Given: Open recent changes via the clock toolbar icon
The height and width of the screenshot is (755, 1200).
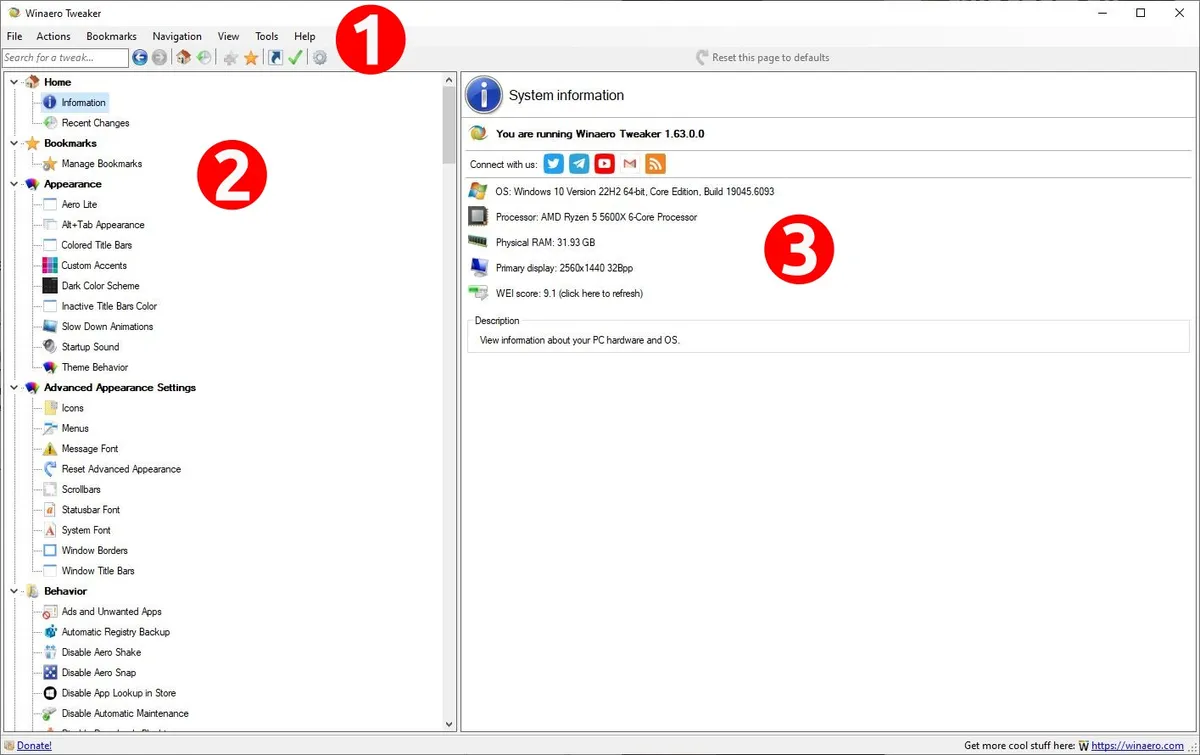Looking at the screenshot, I should (x=204, y=57).
